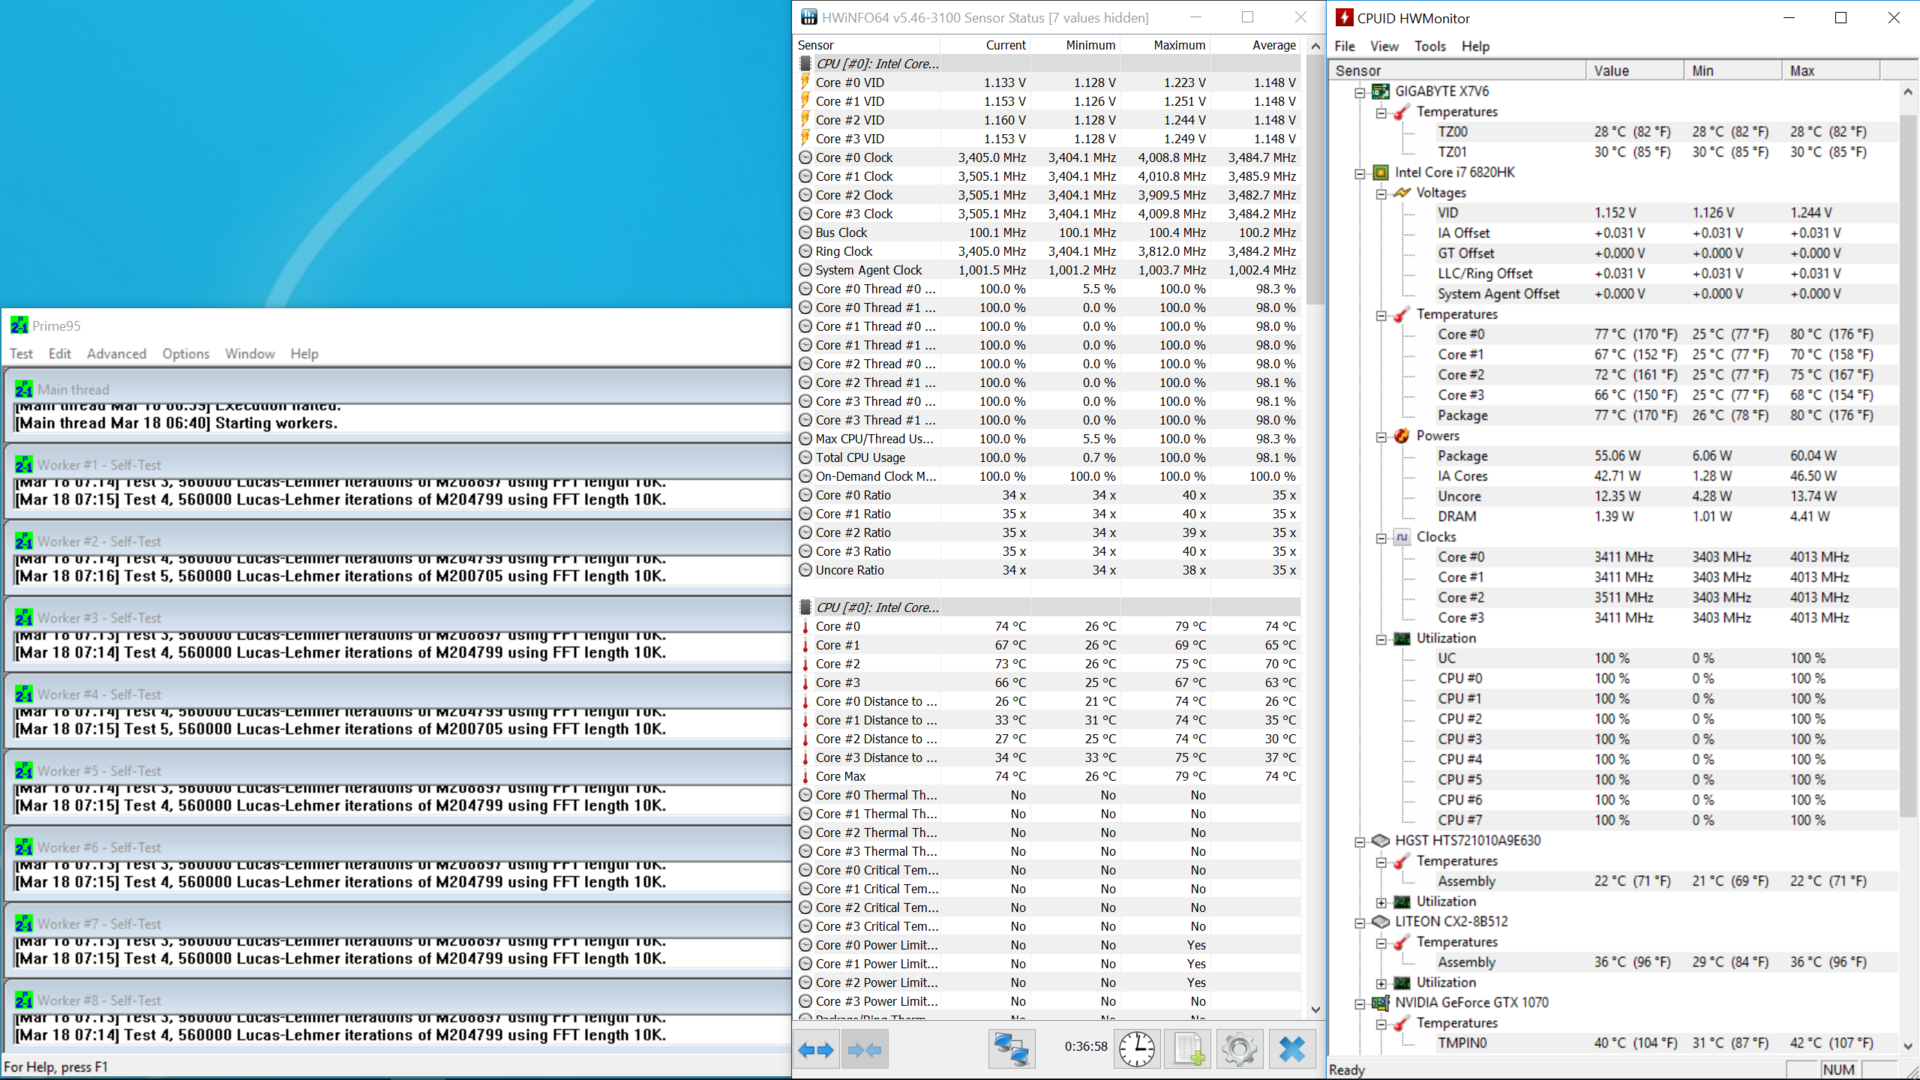Click HWiNFO scrollbar down arrow
Viewport: 1920px width, 1080px height.
pyautogui.click(x=1315, y=1010)
